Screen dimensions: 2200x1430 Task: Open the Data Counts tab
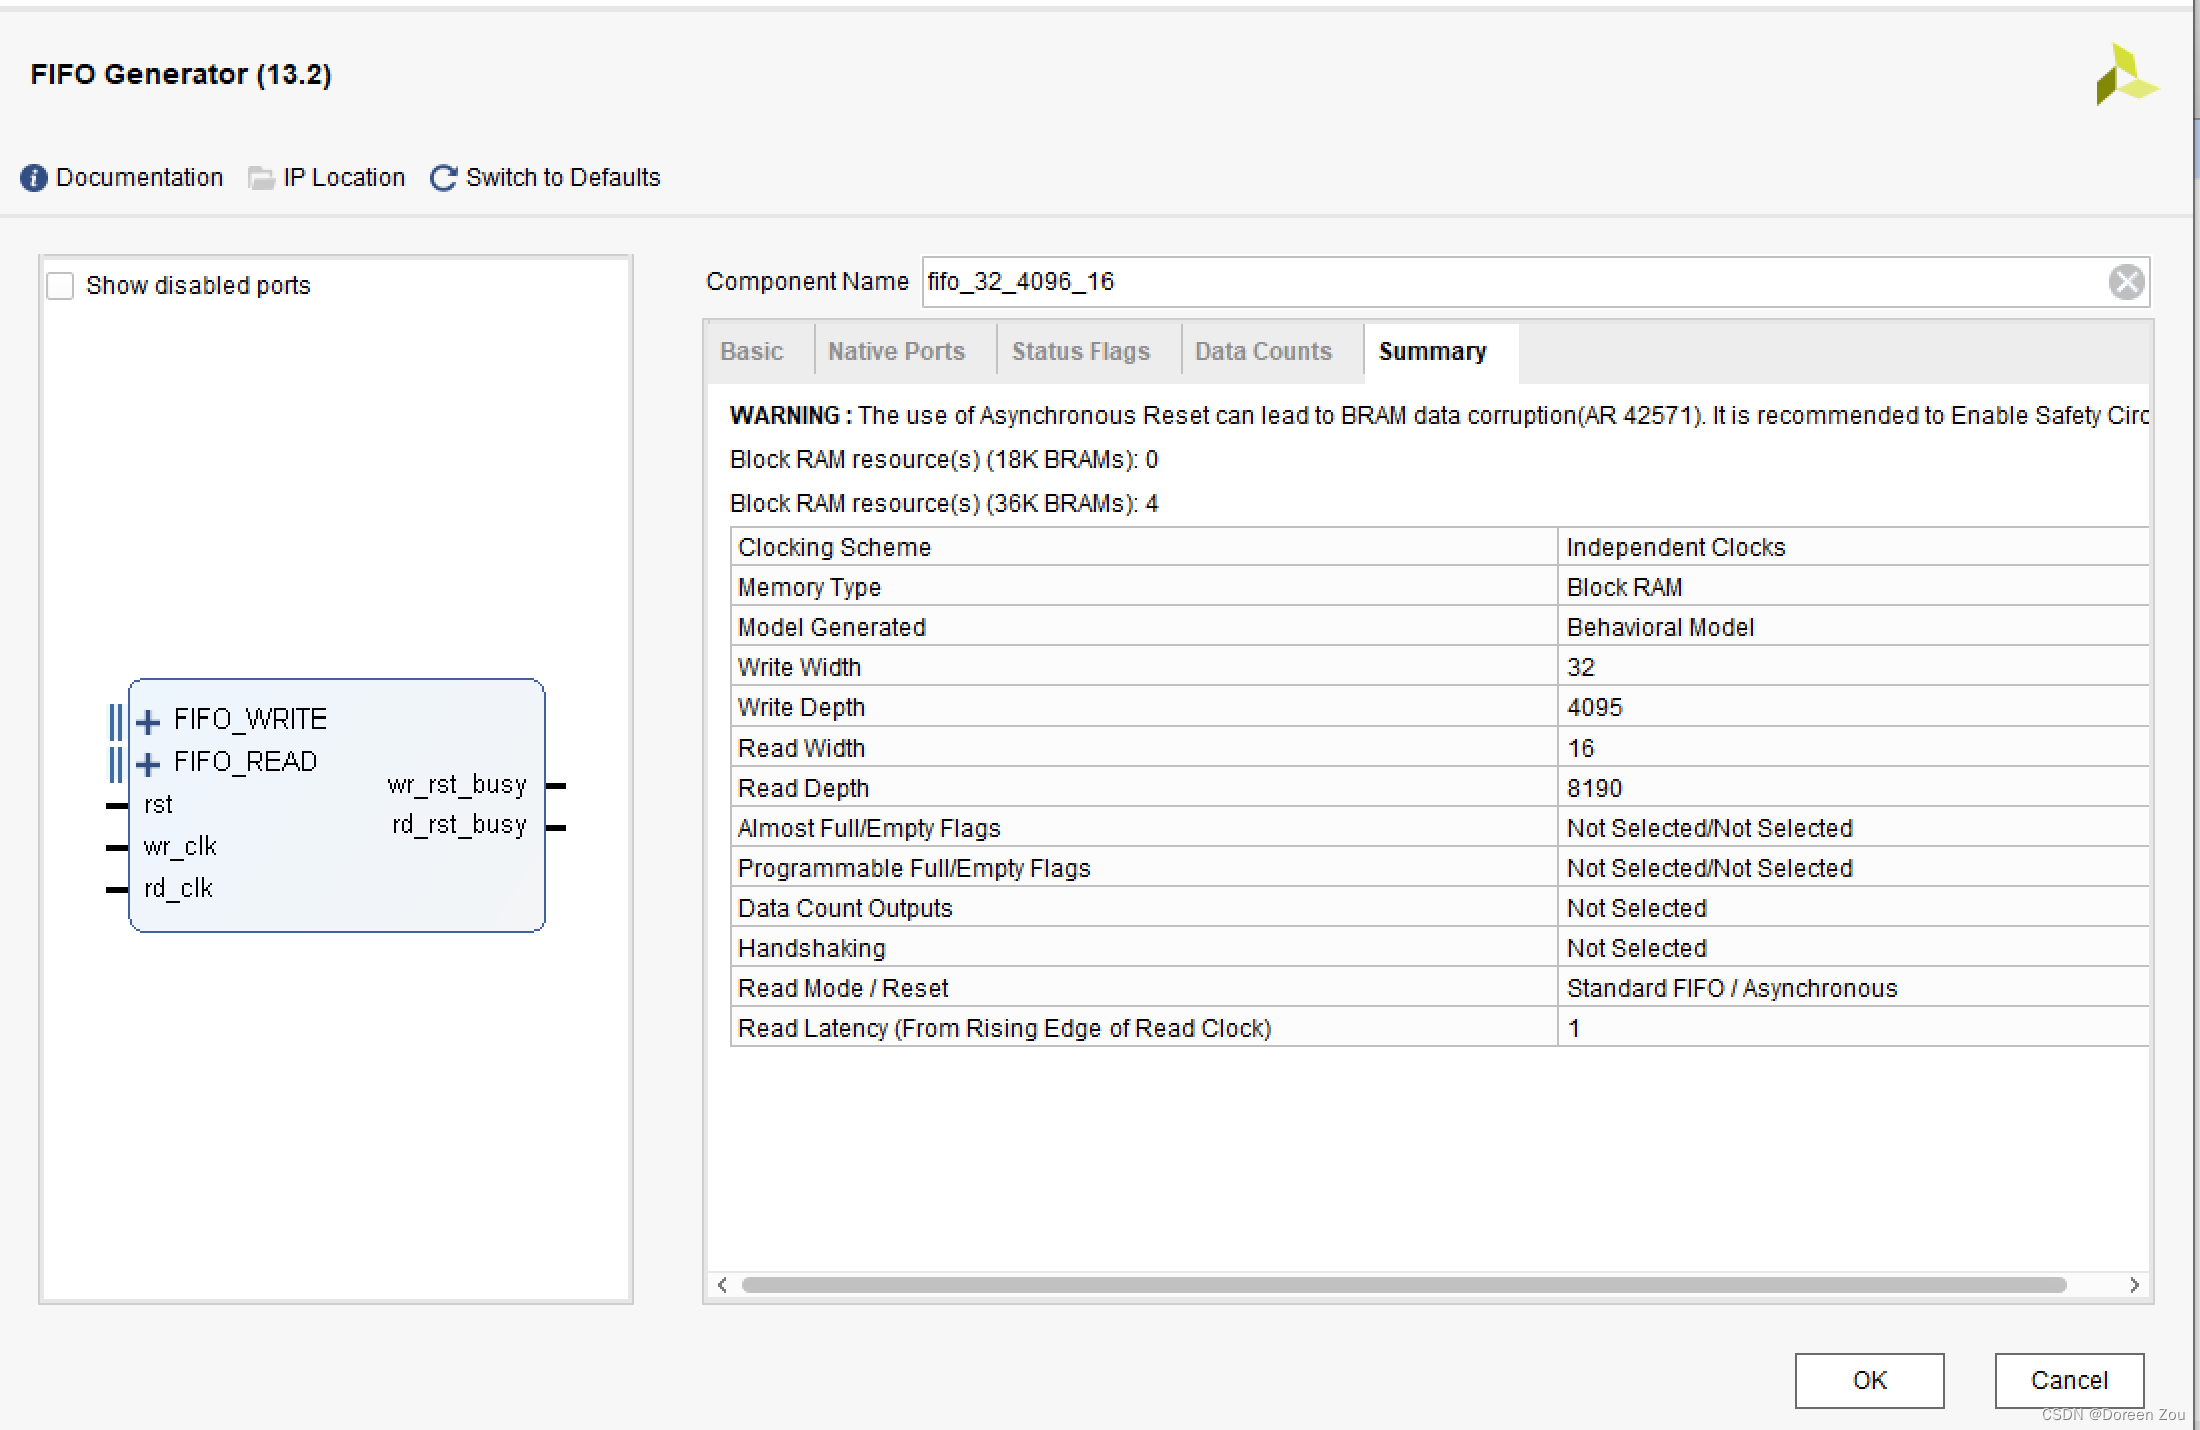click(x=1263, y=352)
